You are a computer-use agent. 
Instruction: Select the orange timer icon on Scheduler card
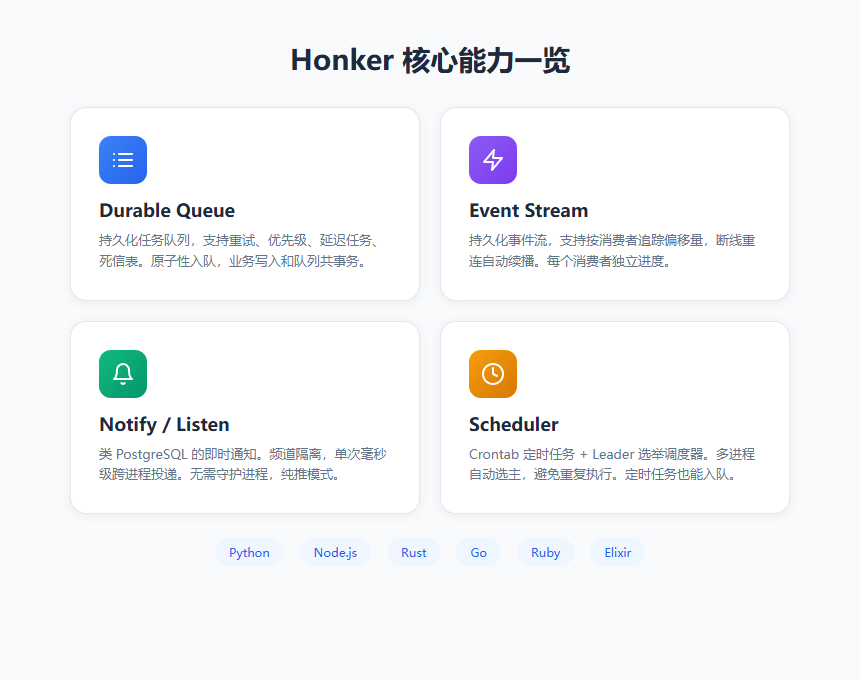click(x=492, y=374)
